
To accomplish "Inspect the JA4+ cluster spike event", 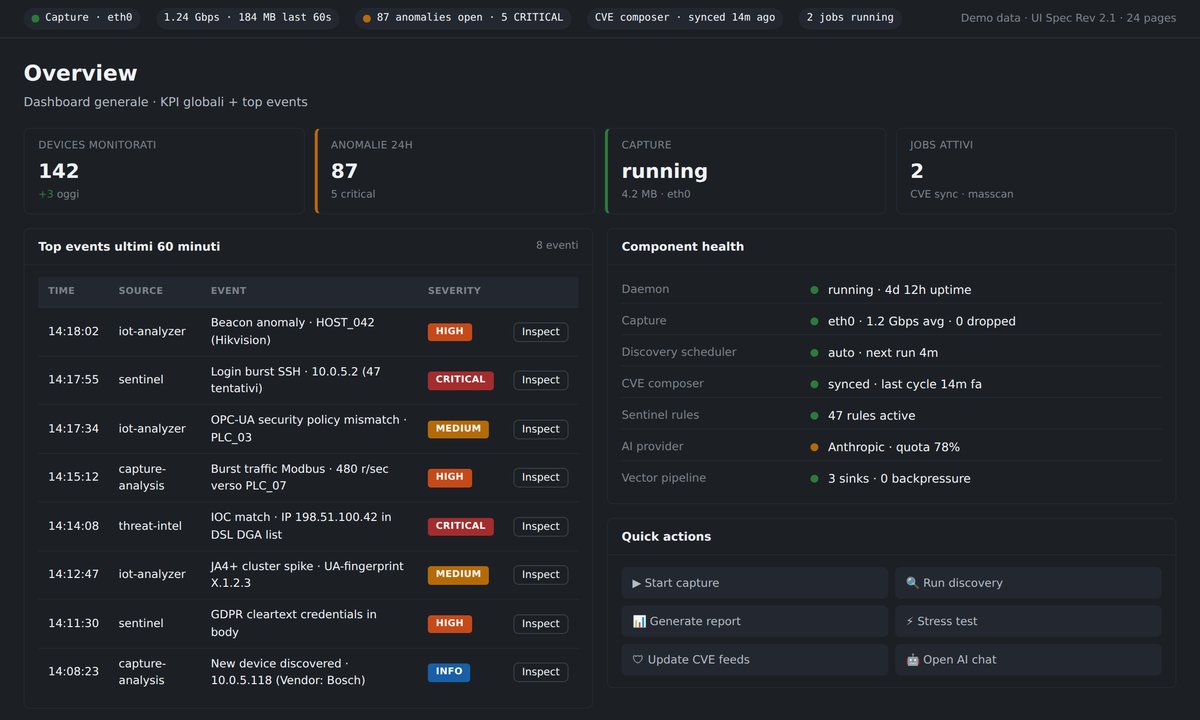I will click(x=541, y=575).
